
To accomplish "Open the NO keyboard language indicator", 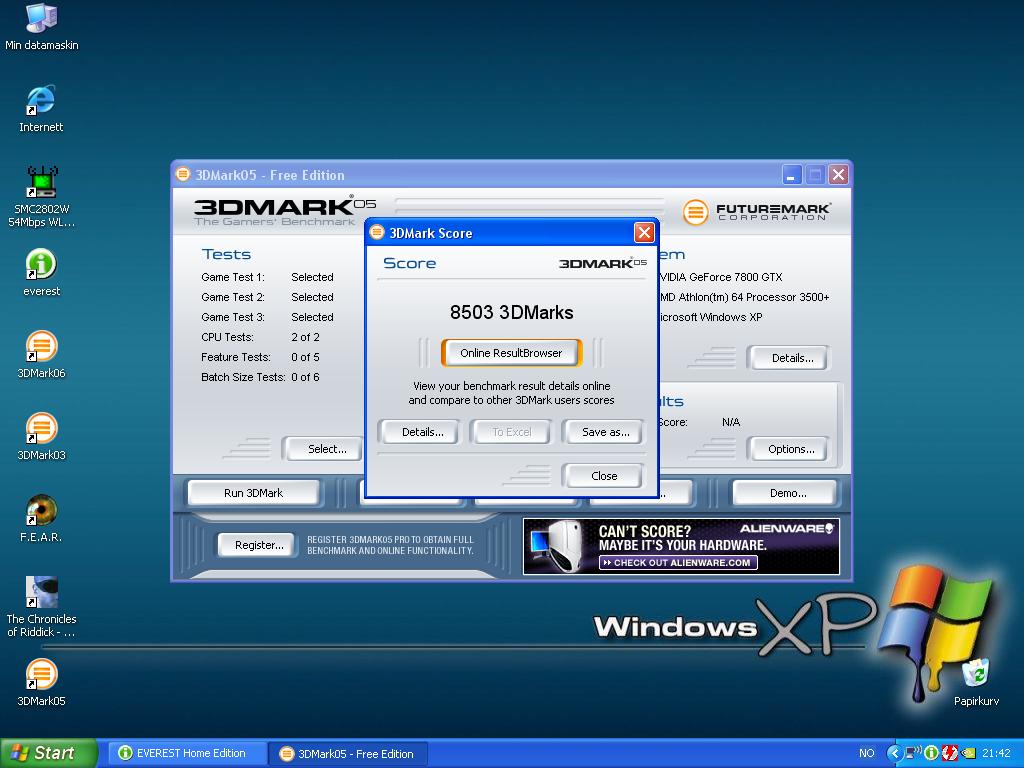I will [867, 753].
